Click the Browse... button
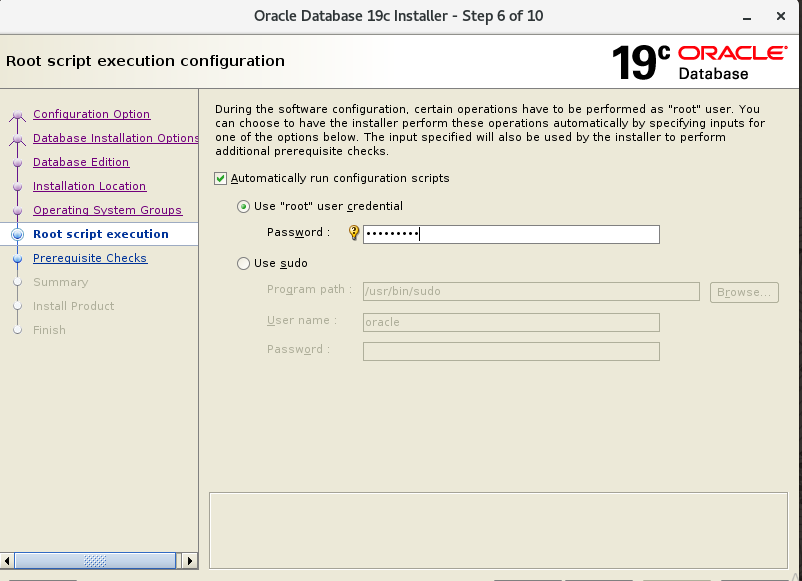802x581 pixels. (744, 293)
